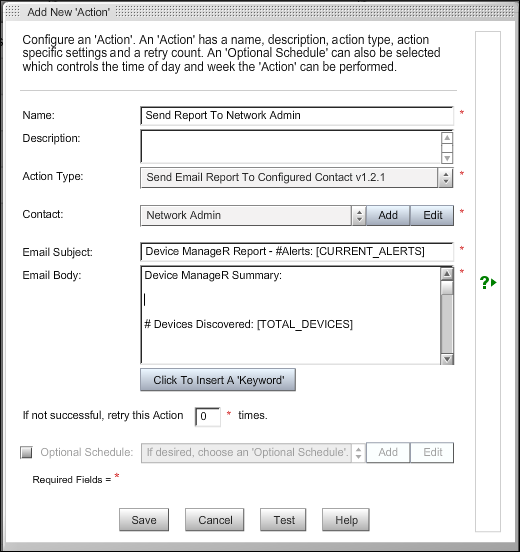The height and width of the screenshot is (552, 520).
Task: Click the 'Add New Action' title bar
Action: [260, 12]
